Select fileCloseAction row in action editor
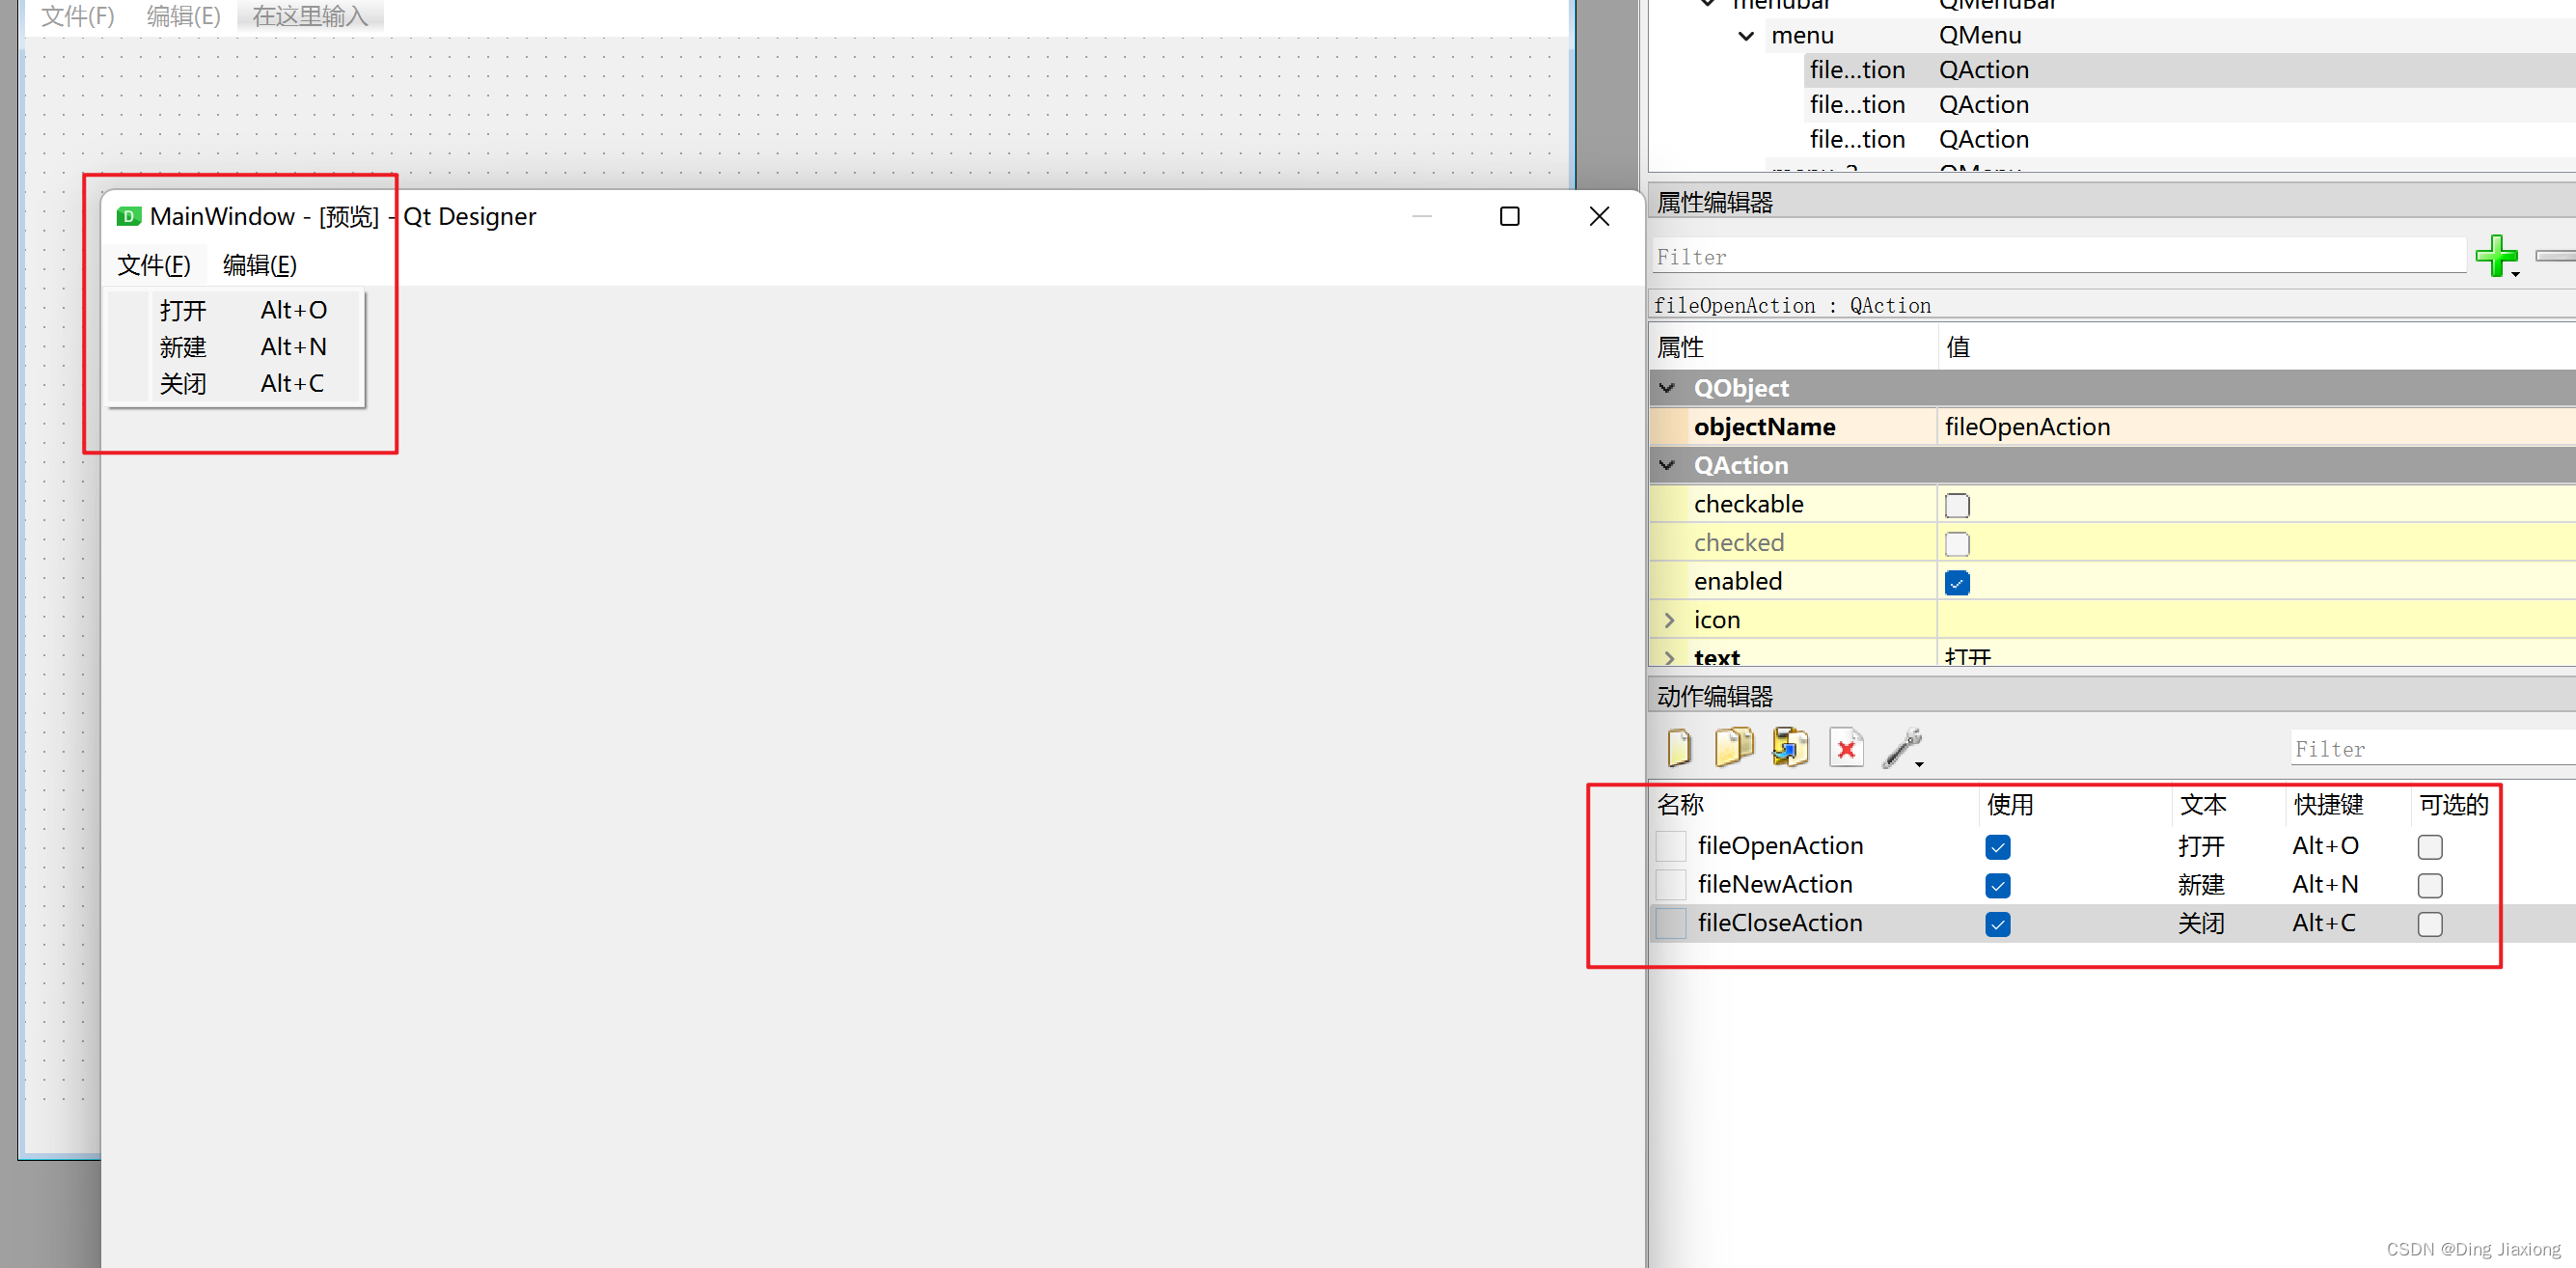Screen dimensions: 2576x1268 click(x=1779, y=923)
